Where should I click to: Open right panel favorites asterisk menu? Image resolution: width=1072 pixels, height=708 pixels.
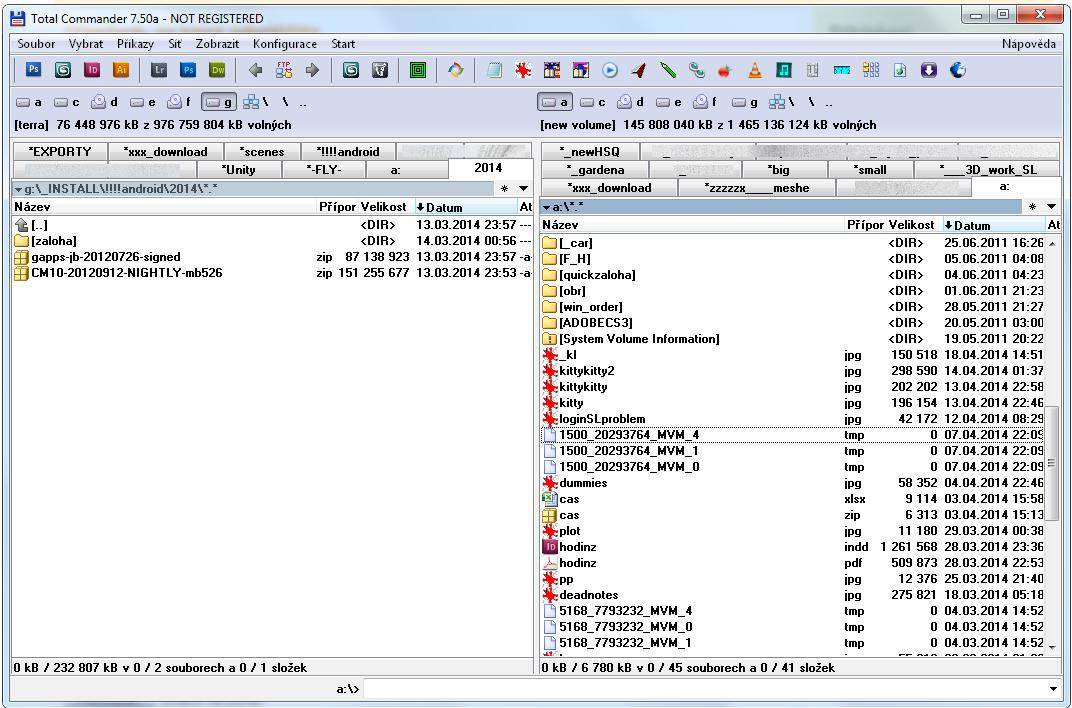click(1032, 206)
